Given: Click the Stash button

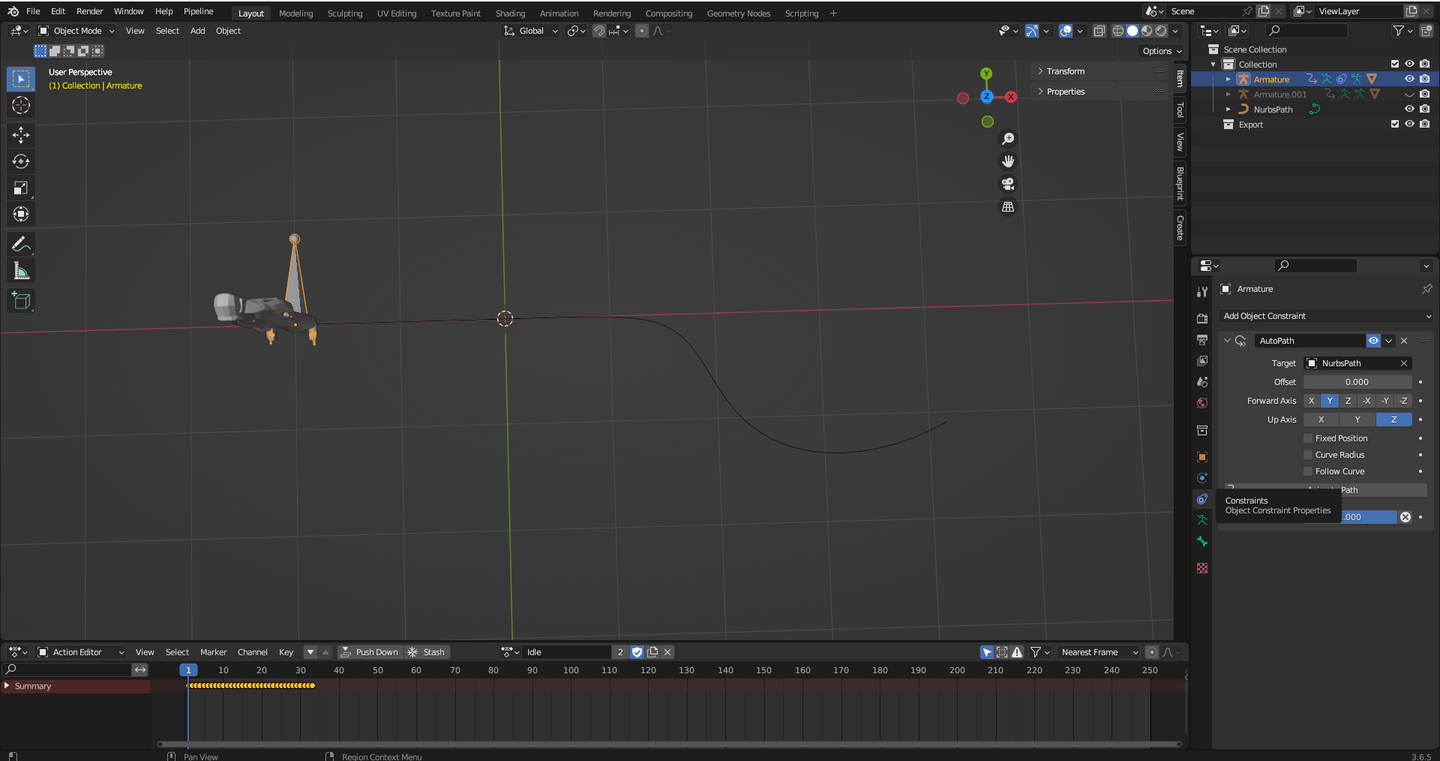Looking at the screenshot, I should tap(427, 652).
